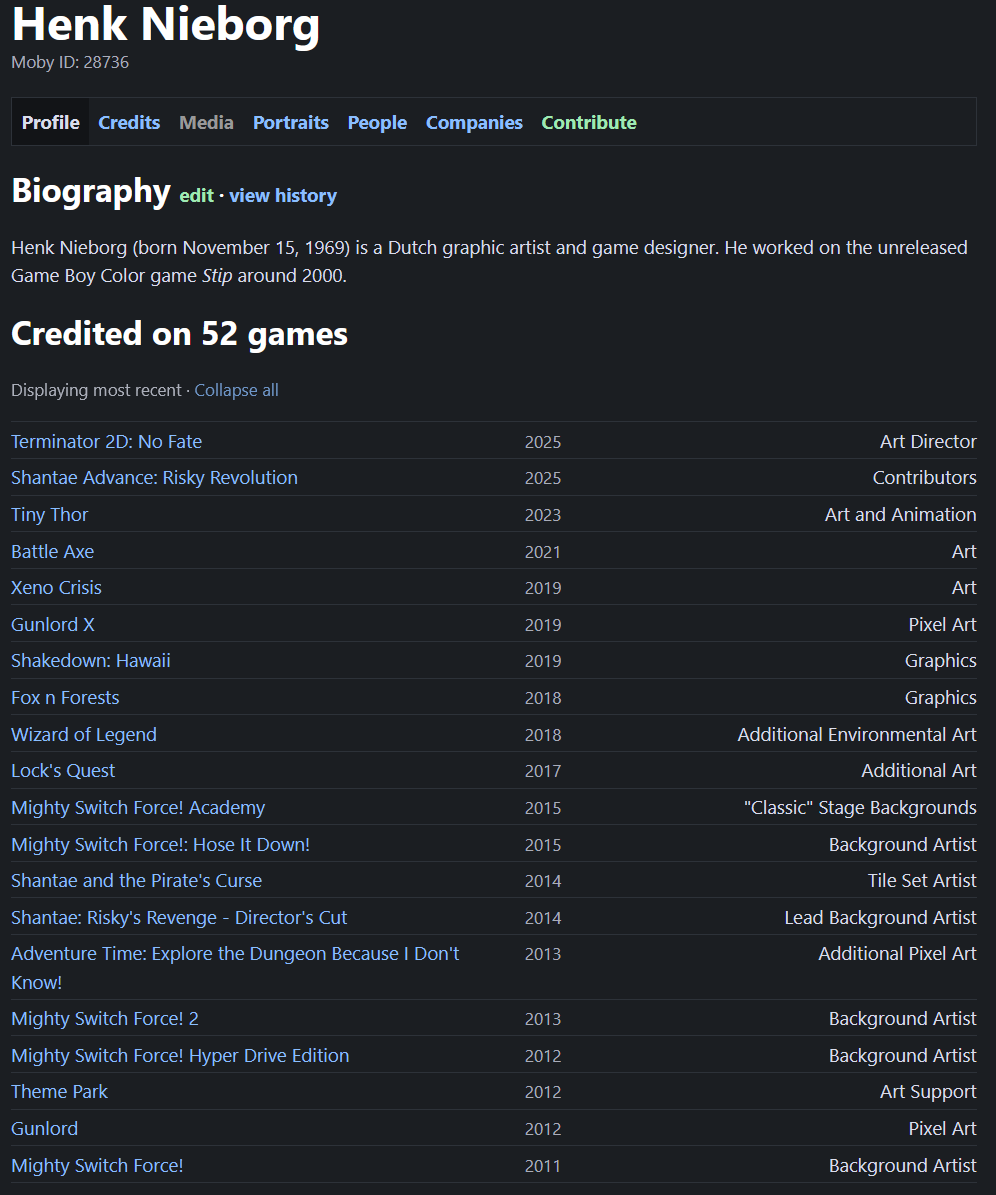Click the Art Support role text
The height and width of the screenshot is (1195, 996).
click(928, 1091)
